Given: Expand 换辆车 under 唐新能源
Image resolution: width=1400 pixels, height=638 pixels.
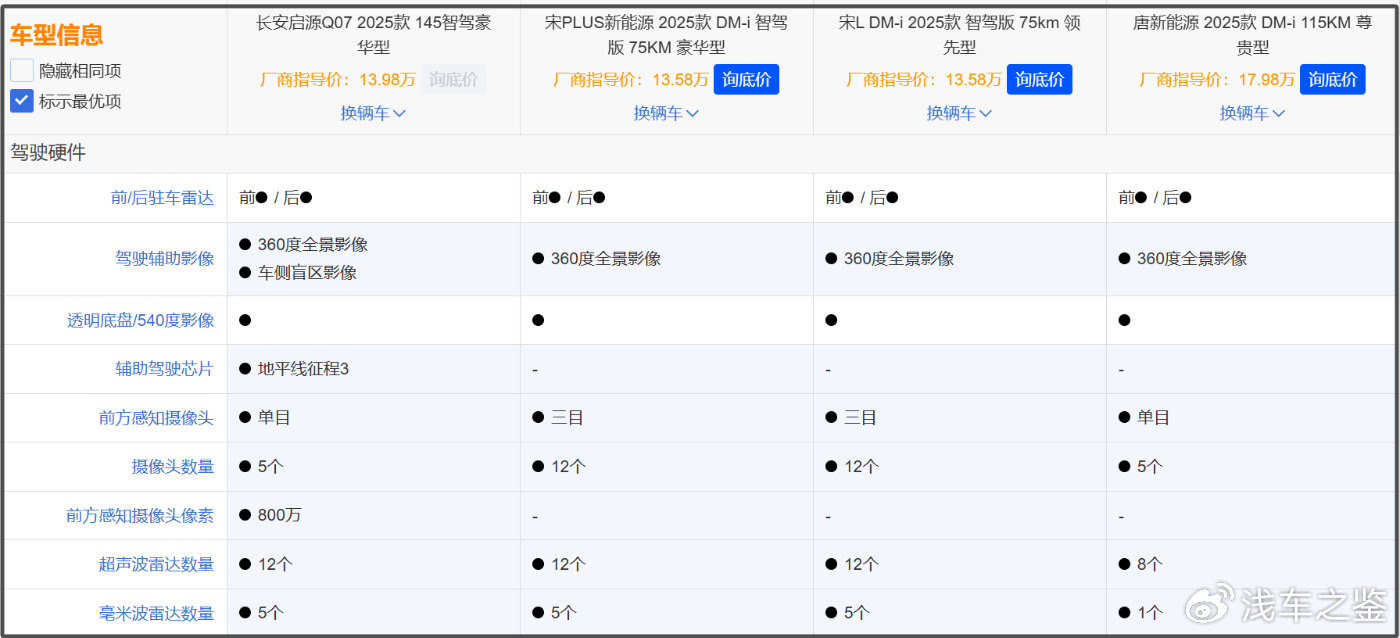Looking at the screenshot, I should tap(1252, 113).
